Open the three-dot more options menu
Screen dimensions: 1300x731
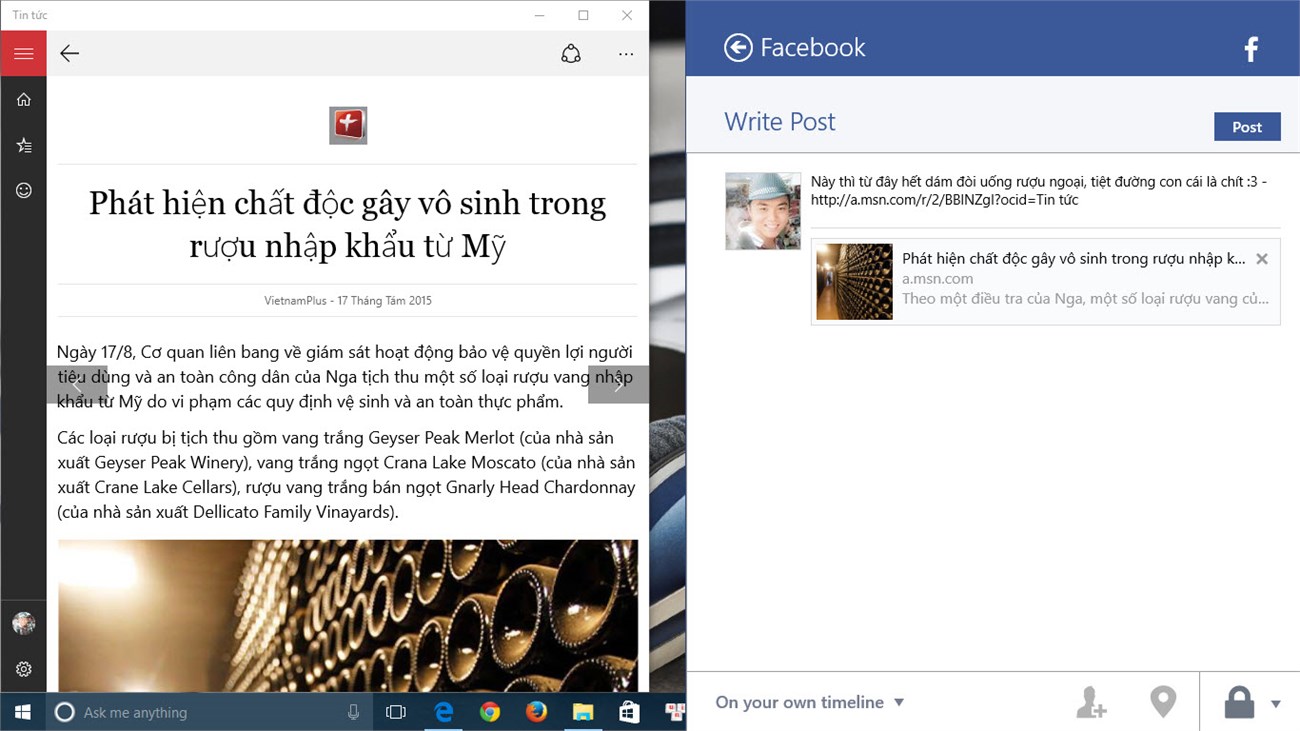click(626, 54)
